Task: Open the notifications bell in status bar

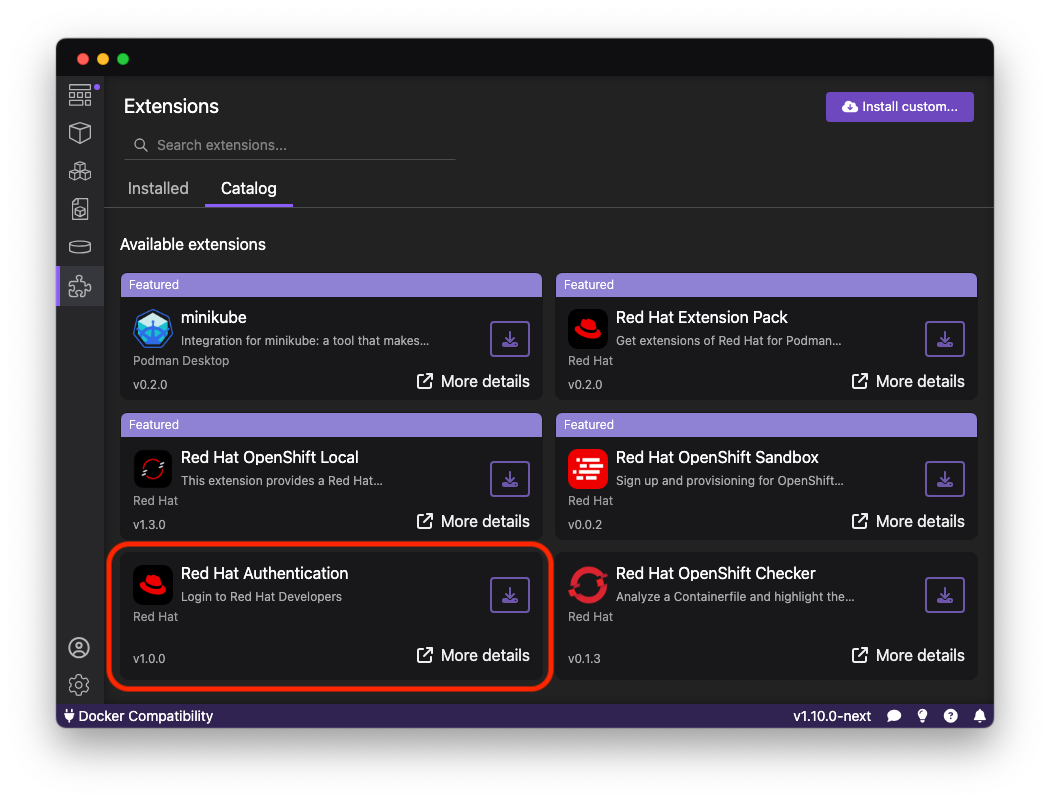Action: 979,716
